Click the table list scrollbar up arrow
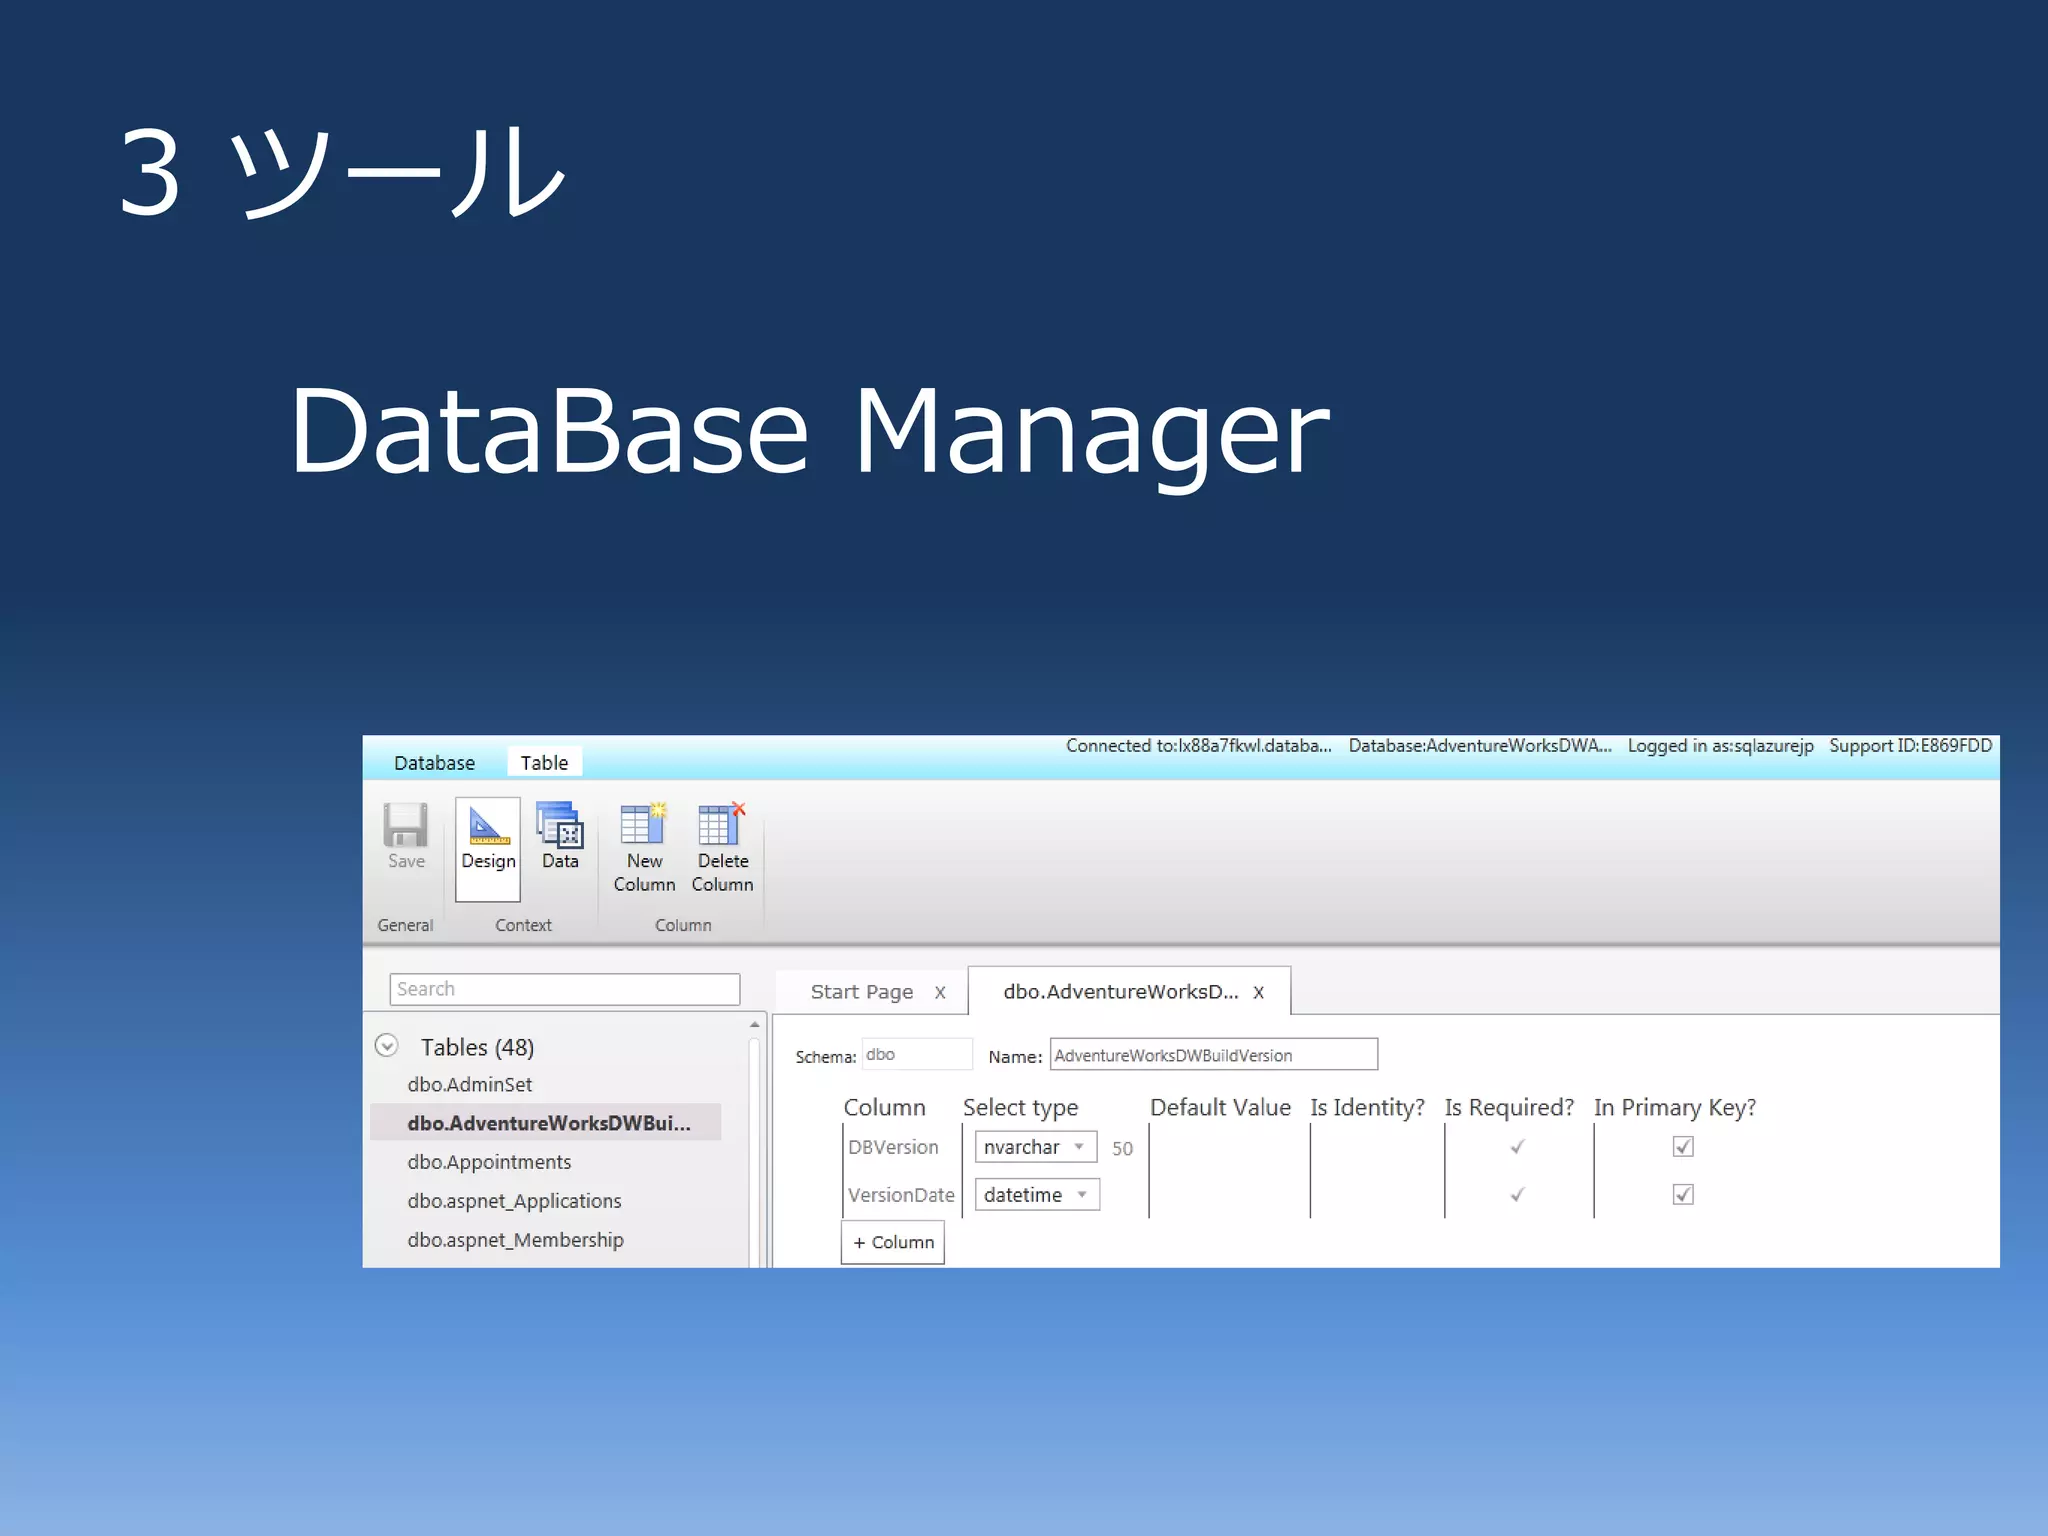This screenshot has width=2048, height=1536. 755,1025
